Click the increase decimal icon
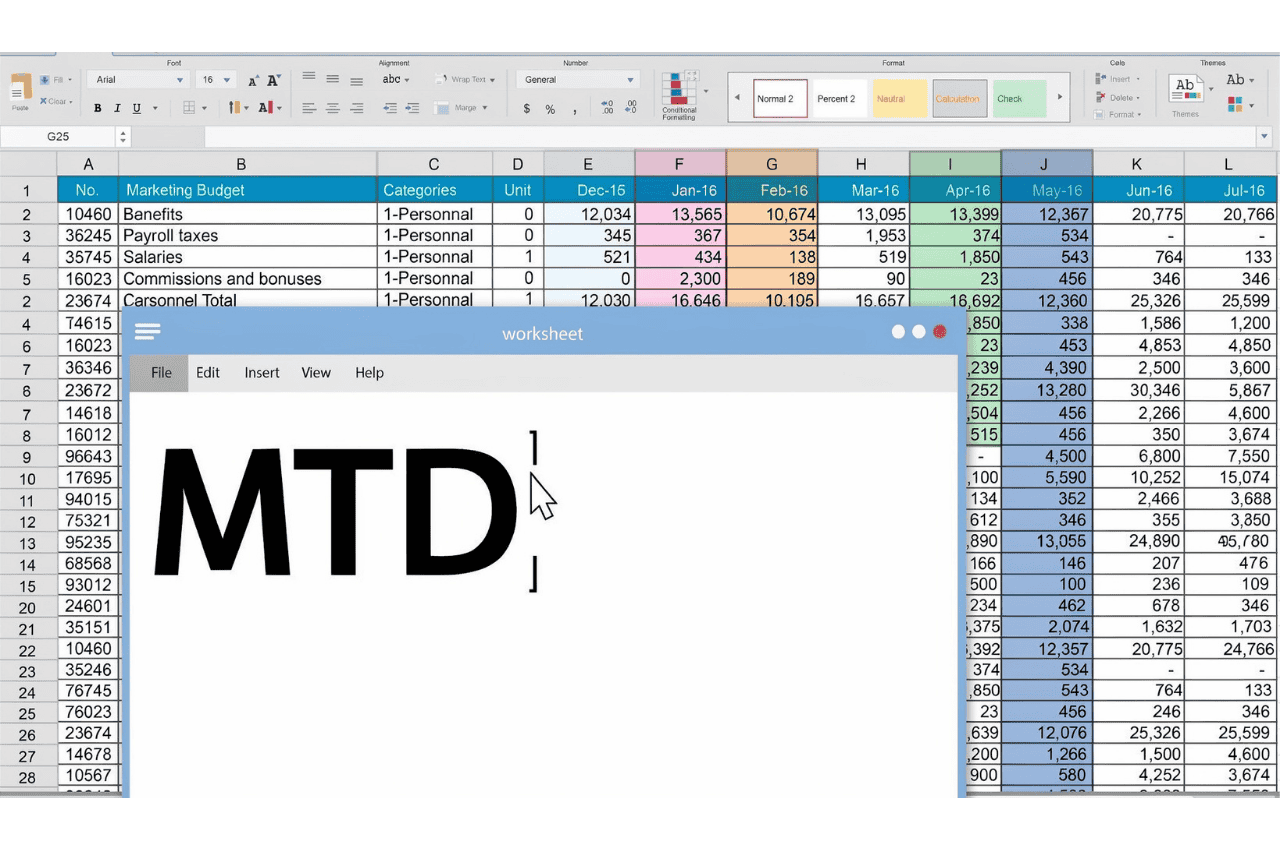The height and width of the screenshot is (850, 1280). click(607, 107)
